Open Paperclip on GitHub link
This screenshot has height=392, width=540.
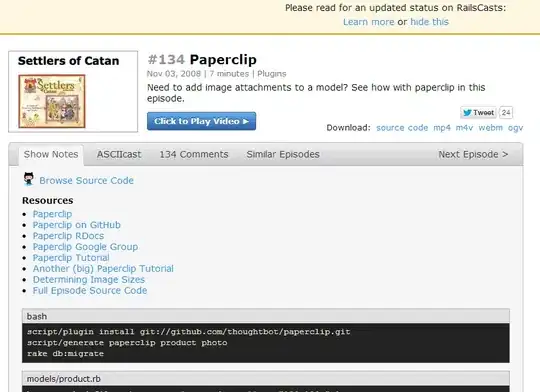(76, 225)
